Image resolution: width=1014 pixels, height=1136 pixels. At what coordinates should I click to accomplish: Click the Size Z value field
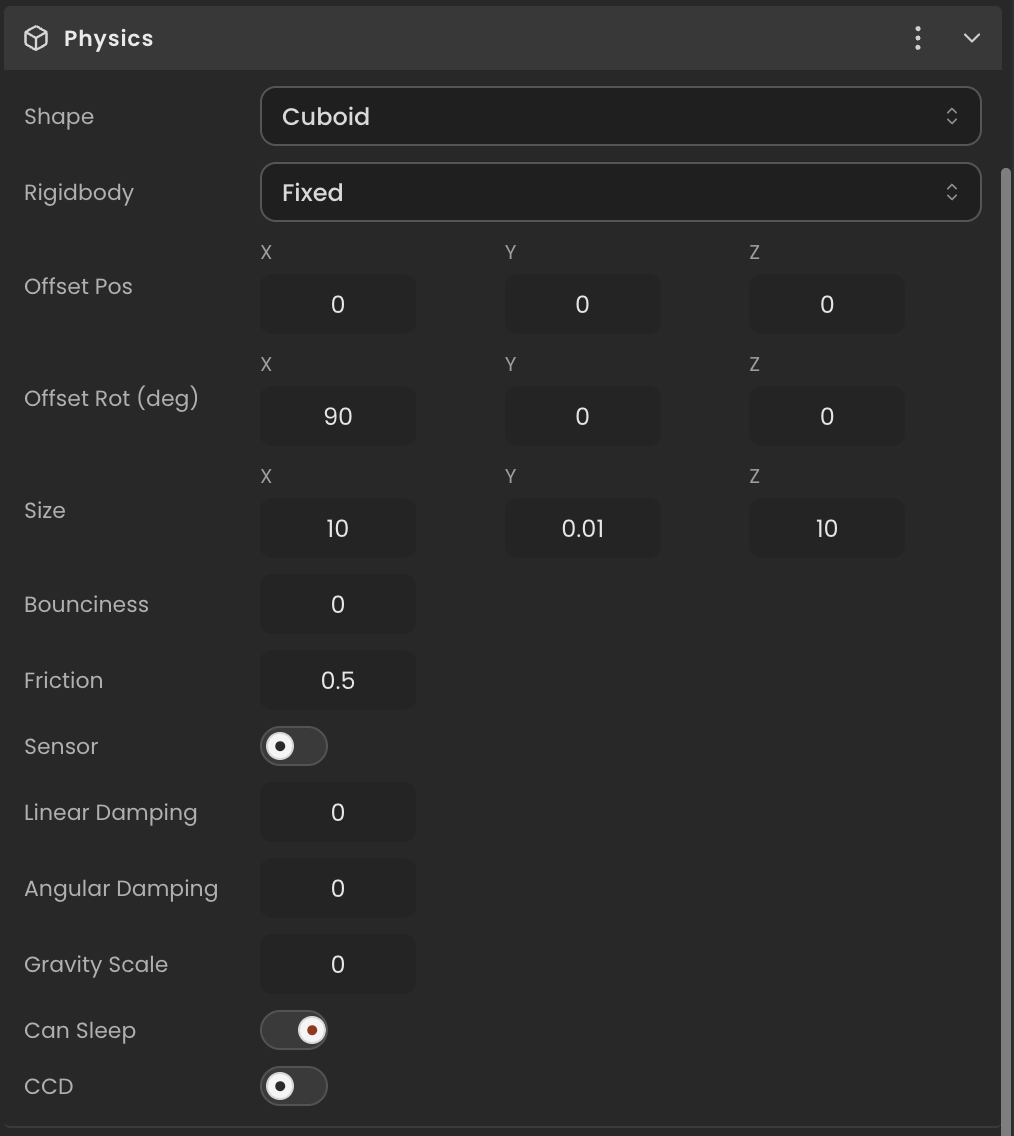(826, 528)
